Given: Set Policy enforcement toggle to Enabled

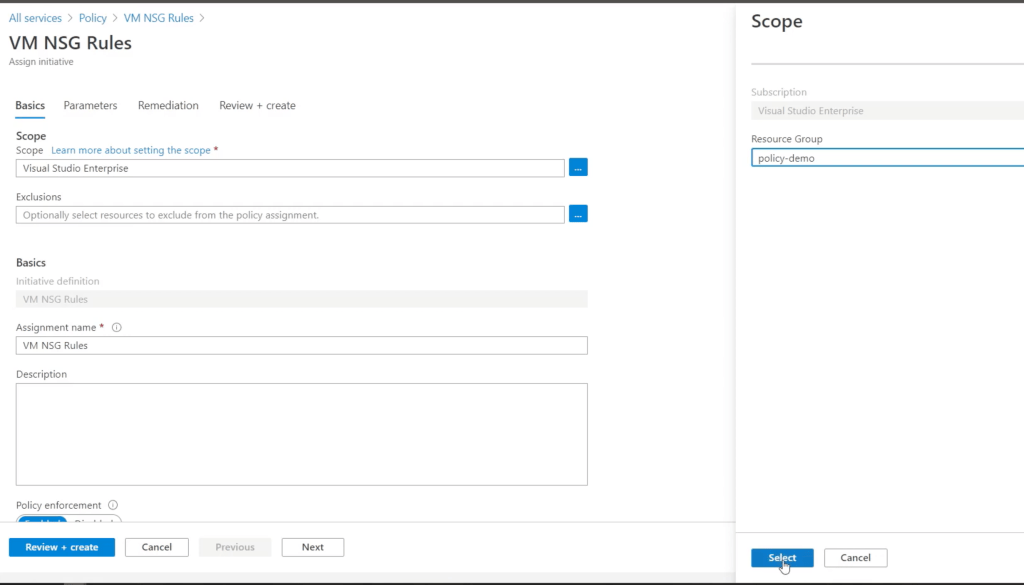Looking at the screenshot, I should point(42,520).
